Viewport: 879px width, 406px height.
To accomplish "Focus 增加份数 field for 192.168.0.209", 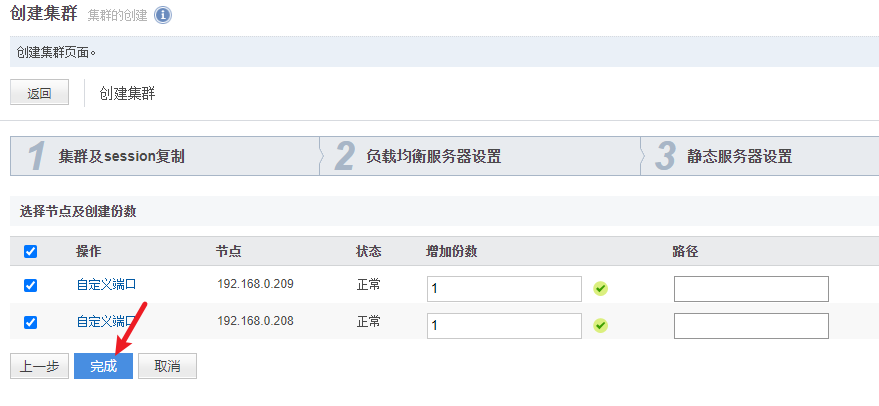I will (505, 289).
